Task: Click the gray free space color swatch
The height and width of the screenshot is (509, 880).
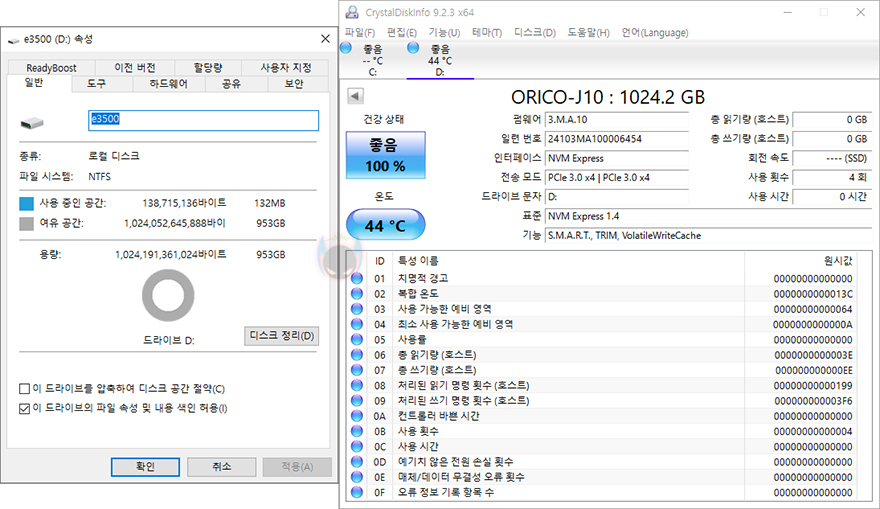Action: (26, 224)
